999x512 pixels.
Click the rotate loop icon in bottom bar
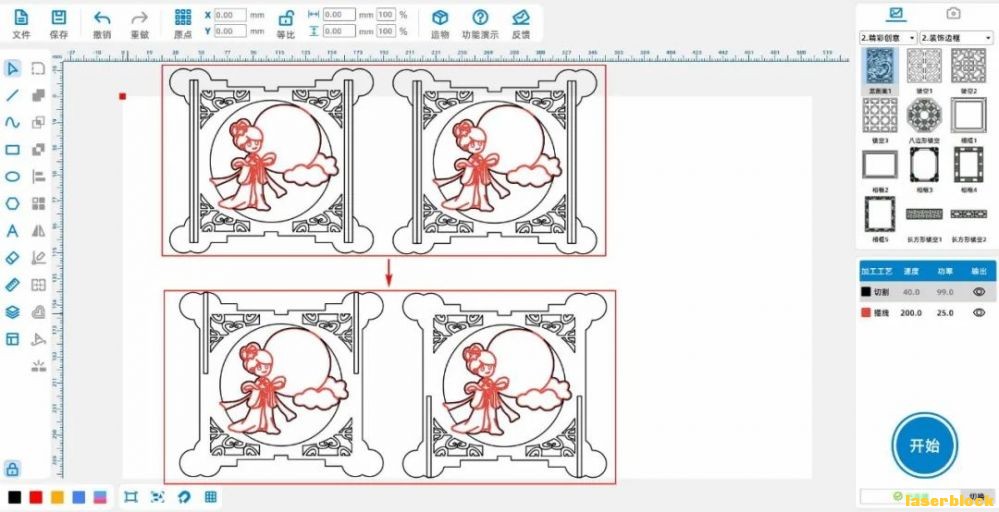[x=184, y=497]
